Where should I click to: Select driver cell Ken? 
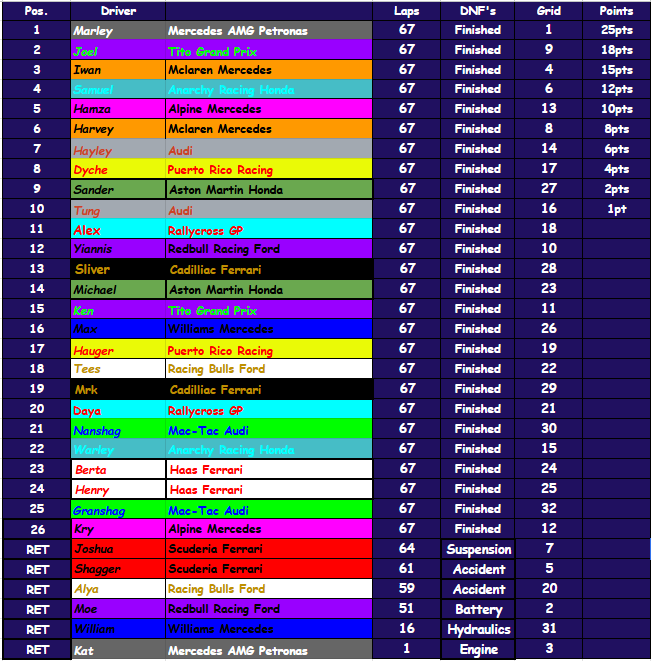click(x=118, y=310)
